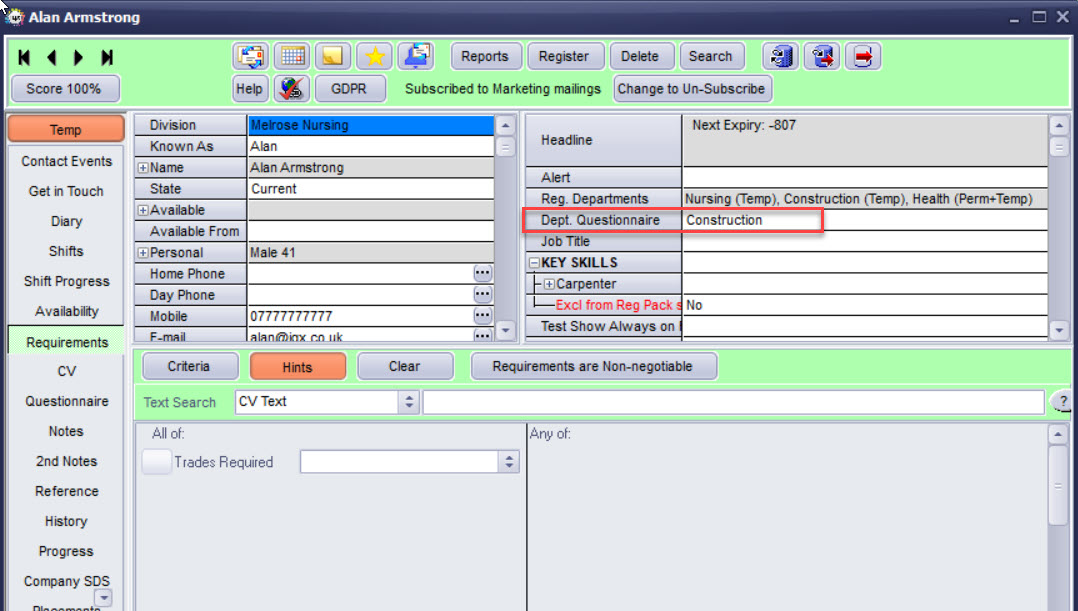The width and height of the screenshot is (1078, 611).
Task: Expand the Available row
Action: point(143,210)
